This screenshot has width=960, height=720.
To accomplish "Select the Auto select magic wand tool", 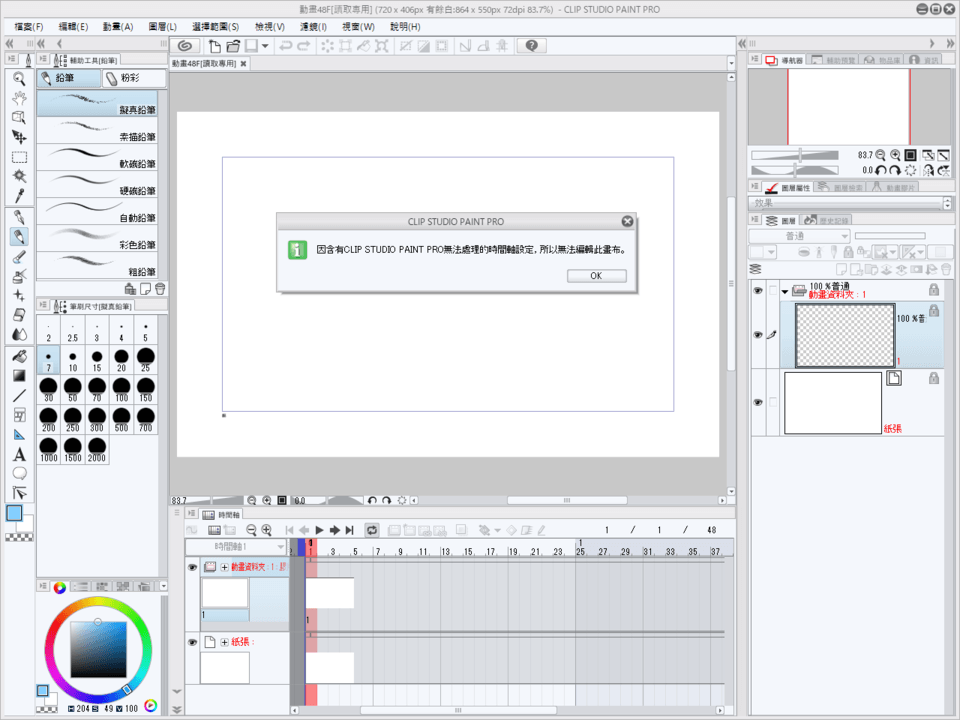I will click(x=19, y=176).
